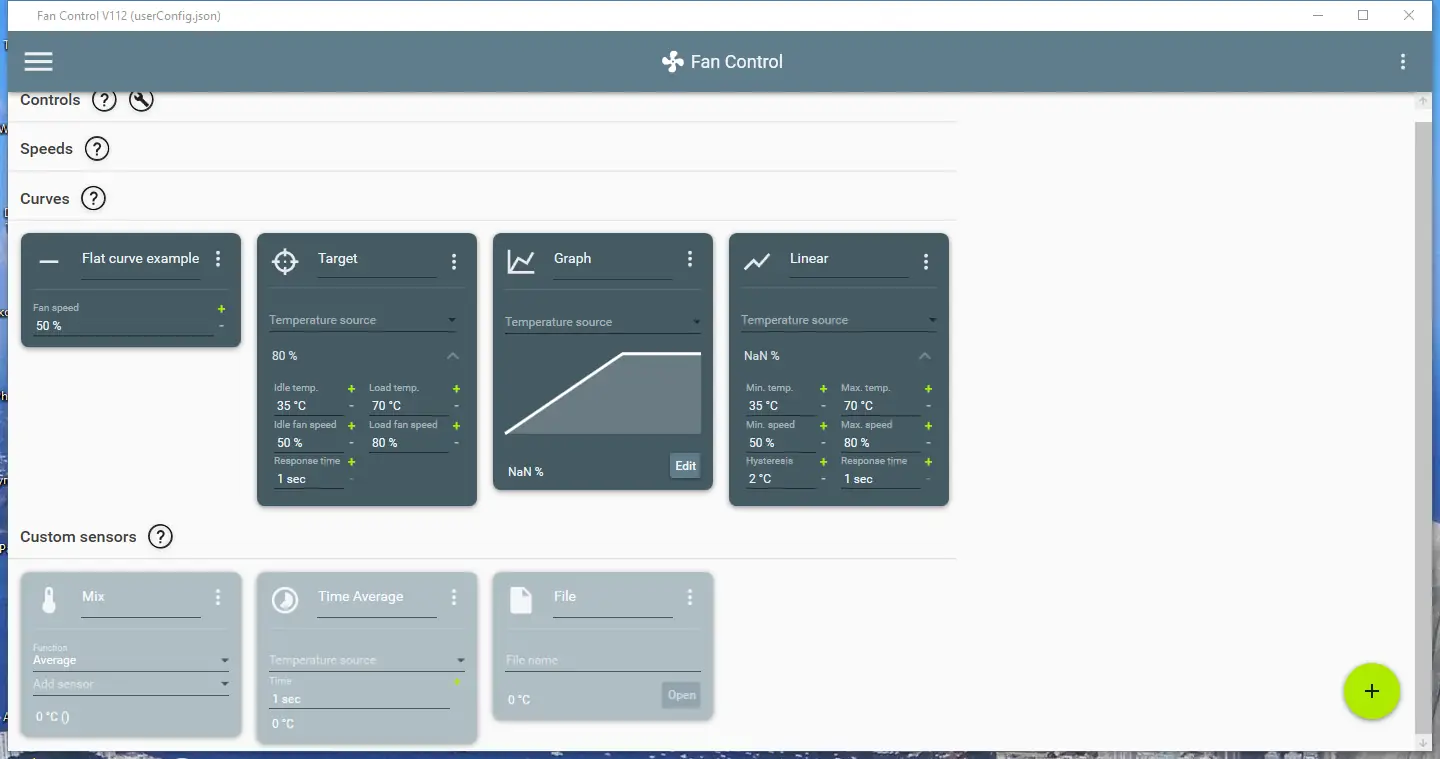This screenshot has height=759, width=1440.
Task: Open Temperature source dropdown on Linear card
Action: point(839,320)
